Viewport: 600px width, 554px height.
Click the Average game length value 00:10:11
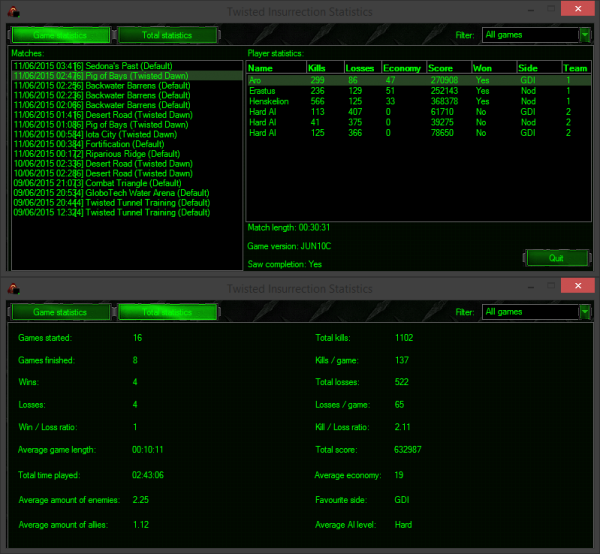[x=147, y=450]
